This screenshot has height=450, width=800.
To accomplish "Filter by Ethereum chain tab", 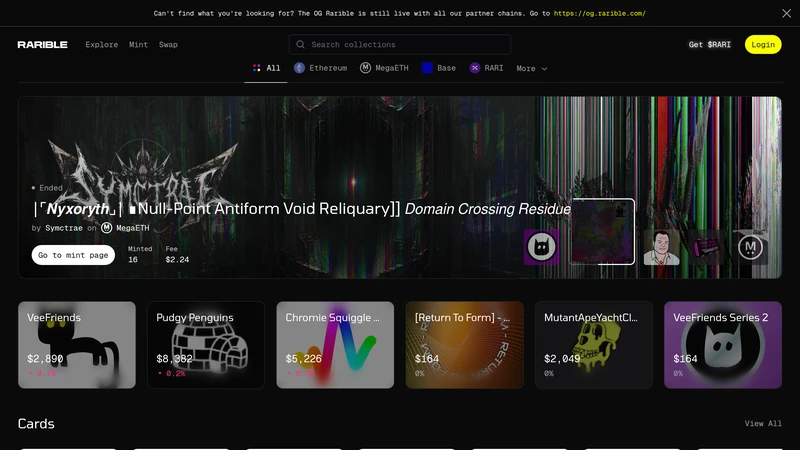I will pos(320,68).
